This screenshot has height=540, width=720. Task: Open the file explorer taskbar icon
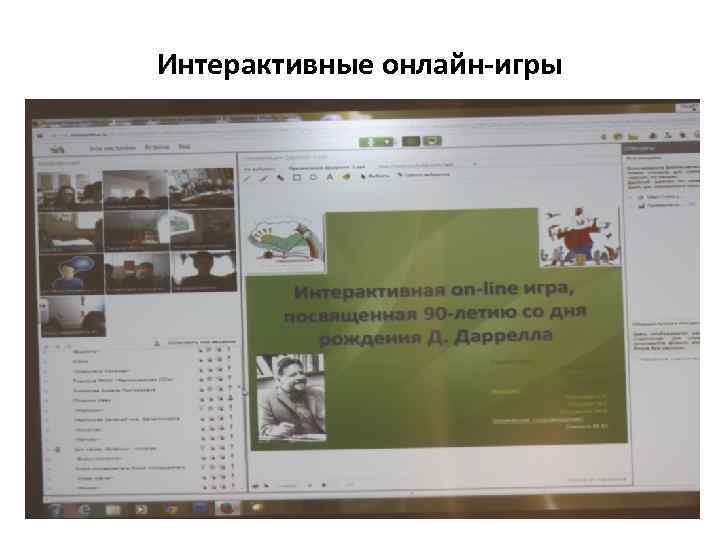point(113,509)
